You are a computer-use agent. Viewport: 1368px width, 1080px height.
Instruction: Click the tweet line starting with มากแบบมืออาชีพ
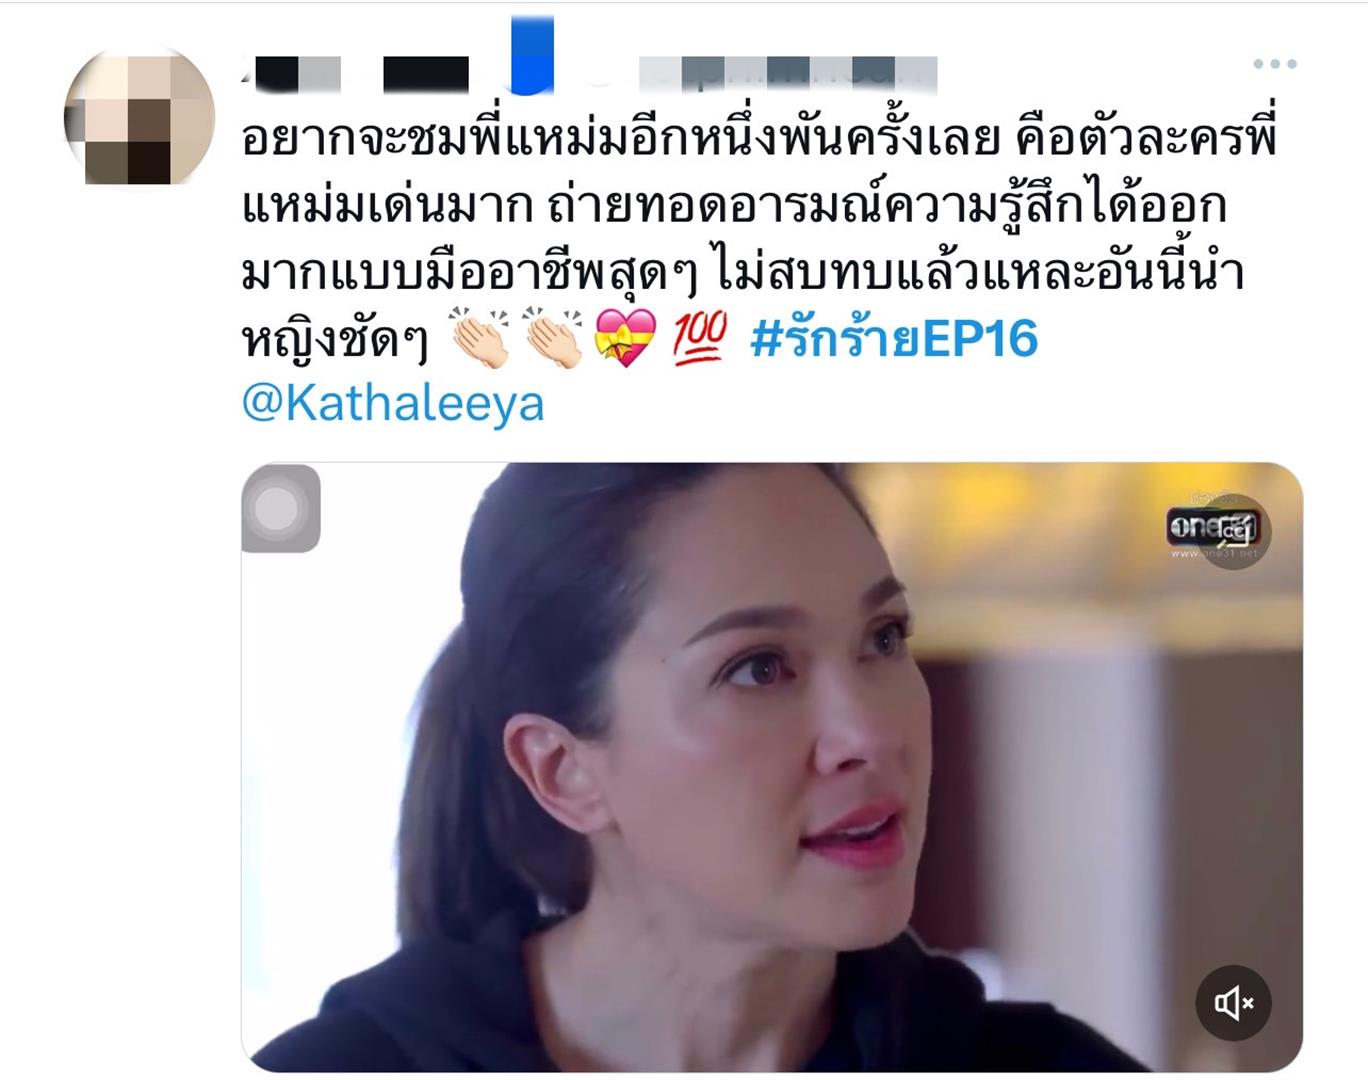(x=743, y=272)
